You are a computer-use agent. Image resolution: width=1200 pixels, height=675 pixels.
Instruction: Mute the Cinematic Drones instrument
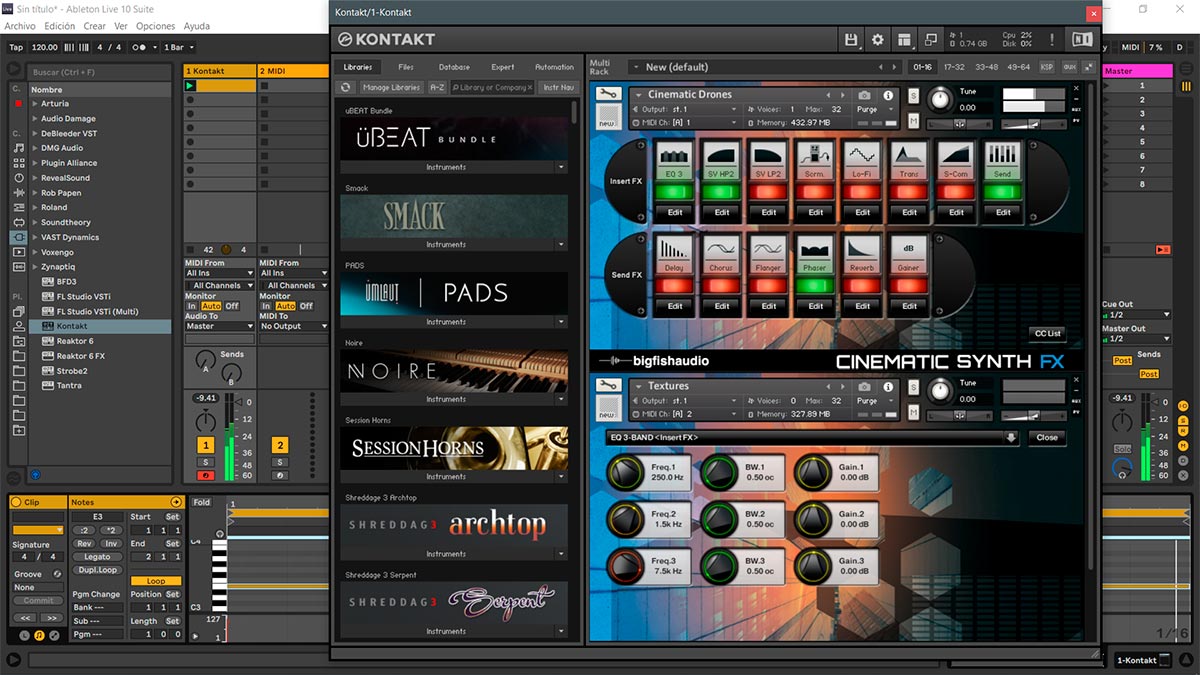[x=914, y=121]
